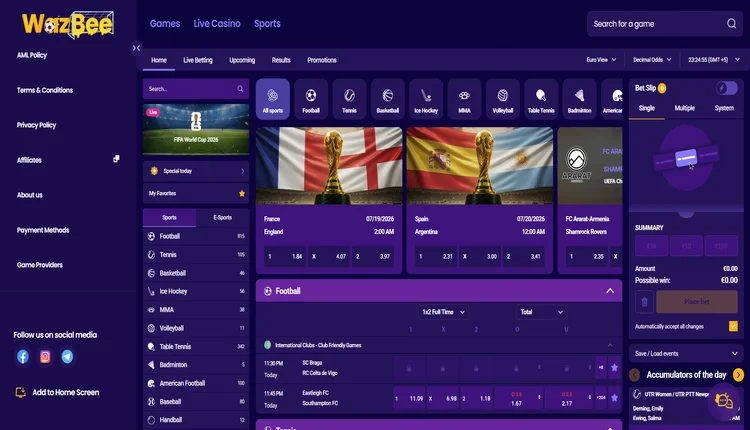Open the Decimal Odds dropdown
Viewport: 750px width, 430px height.
[x=652, y=60]
